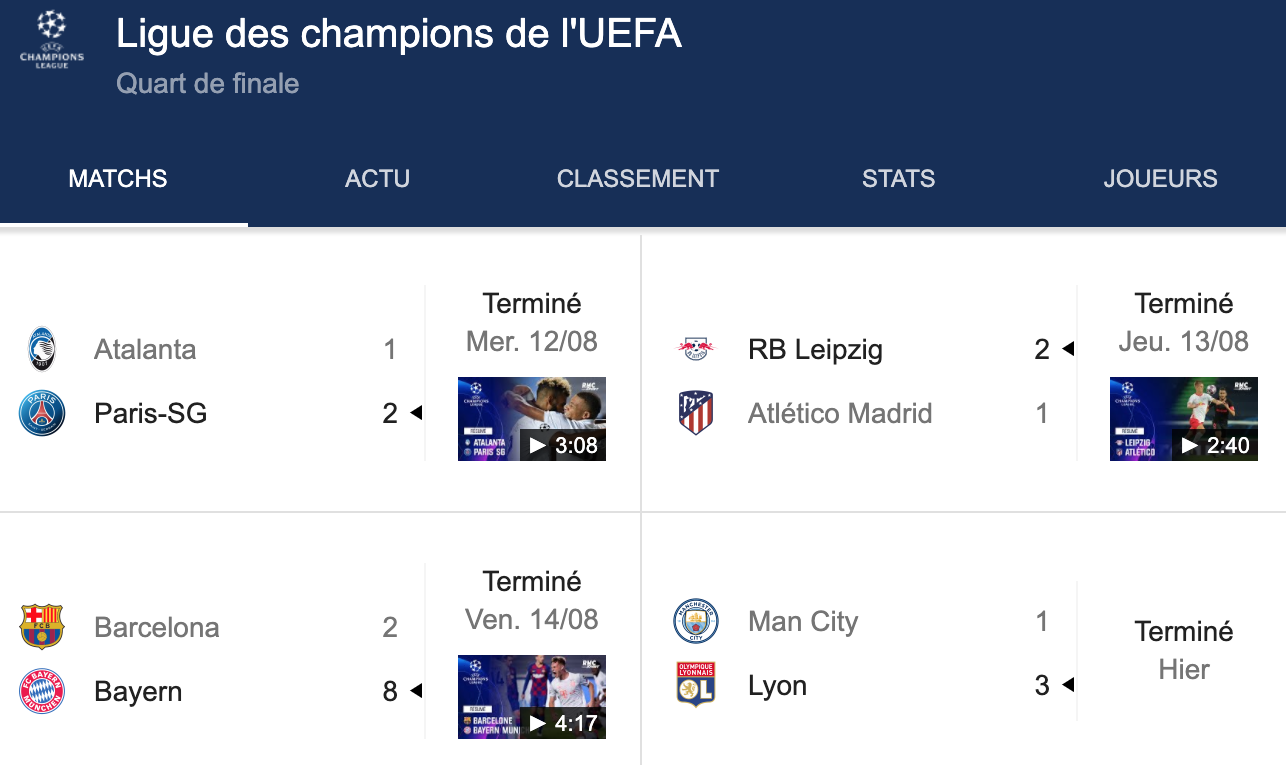
Task: Click the Atalanta club crest
Action: (42, 349)
